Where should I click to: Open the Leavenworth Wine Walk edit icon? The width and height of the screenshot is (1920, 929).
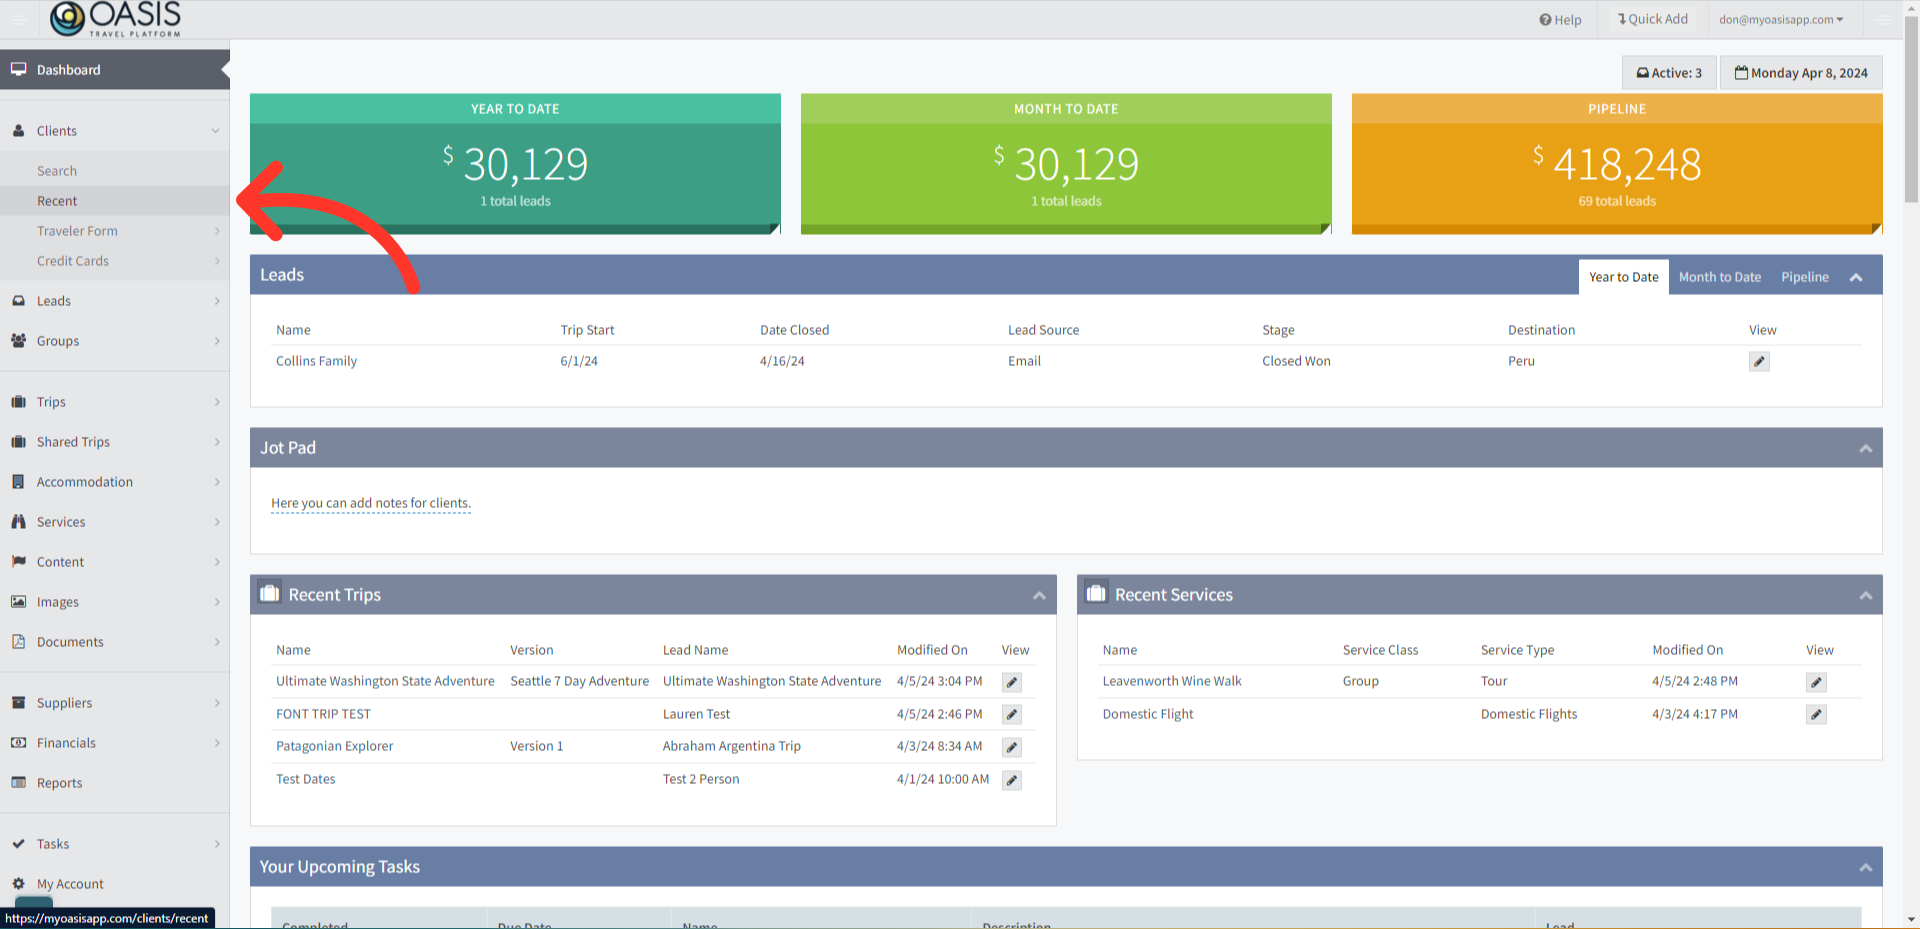click(x=1816, y=682)
